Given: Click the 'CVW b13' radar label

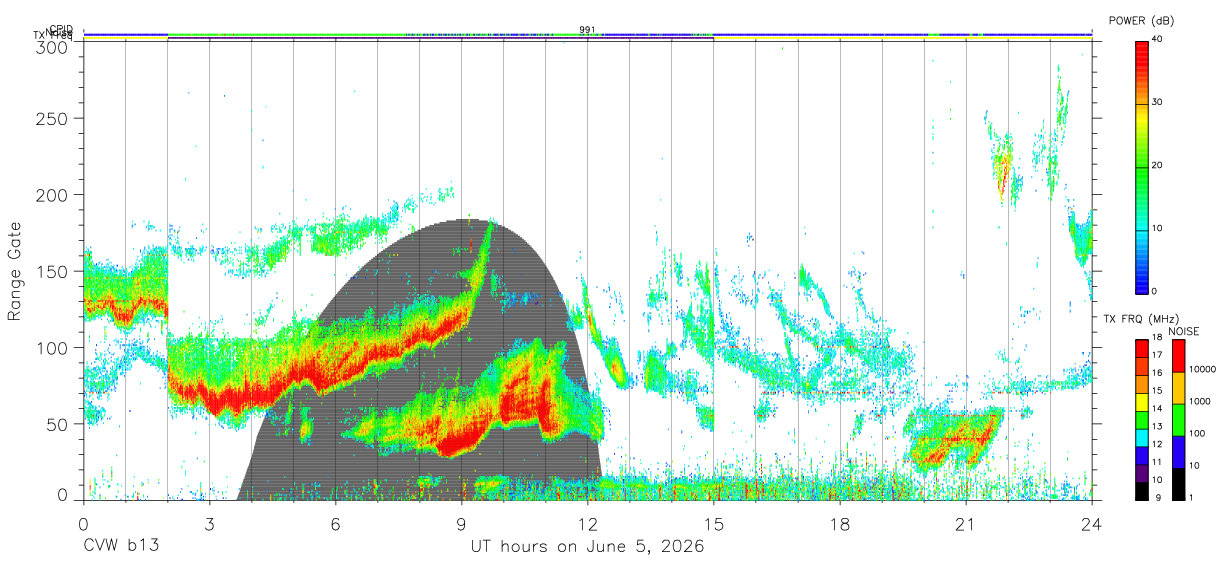Looking at the screenshot, I should (121, 546).
